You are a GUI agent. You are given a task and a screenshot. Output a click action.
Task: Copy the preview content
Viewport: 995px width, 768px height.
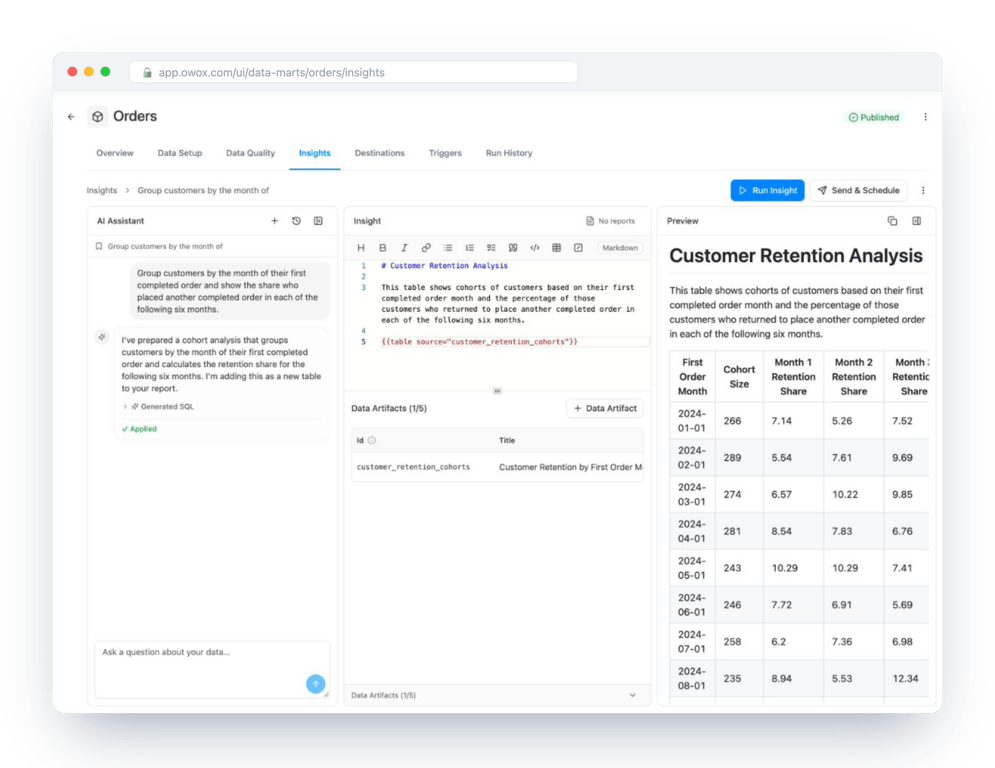point(892,221)
